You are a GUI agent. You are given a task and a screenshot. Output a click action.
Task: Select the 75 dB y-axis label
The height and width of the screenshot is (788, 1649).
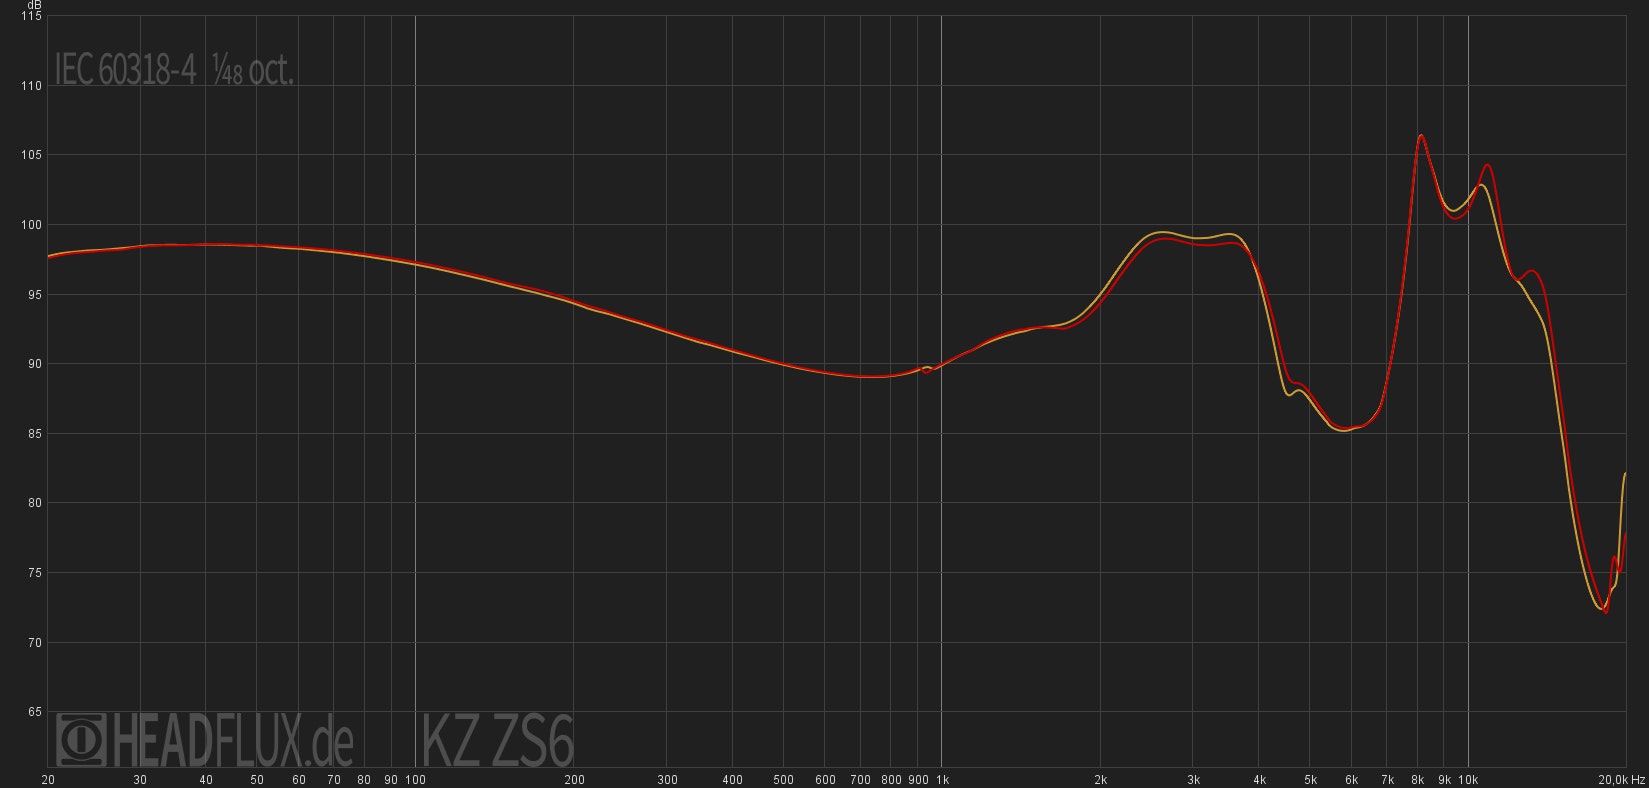pyautogui.click(x=34, y=573)
